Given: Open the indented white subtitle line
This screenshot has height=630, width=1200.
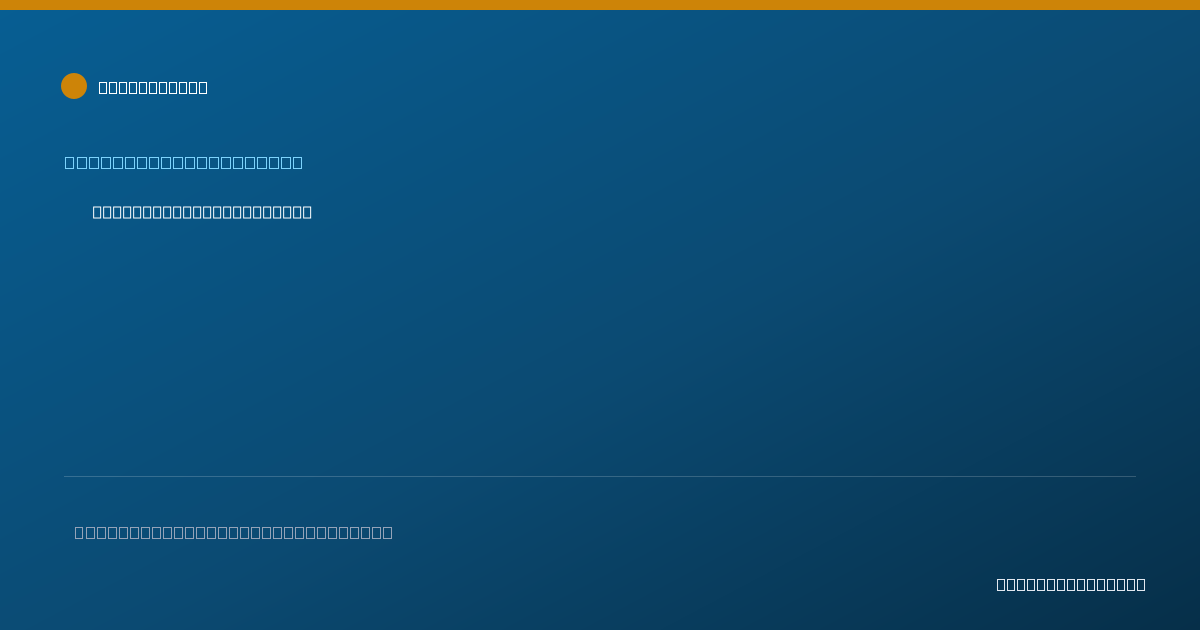Looking at the screenshot, I should click(x=202, y=212).
